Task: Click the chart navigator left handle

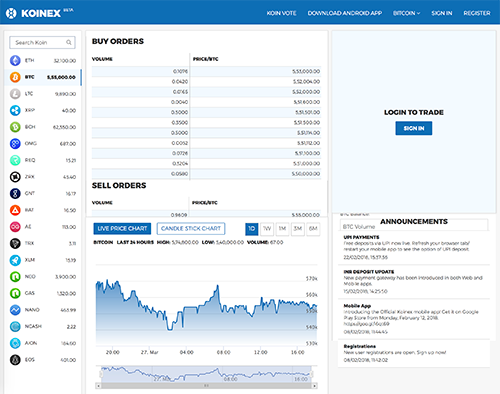Action: tap(101, 374)
